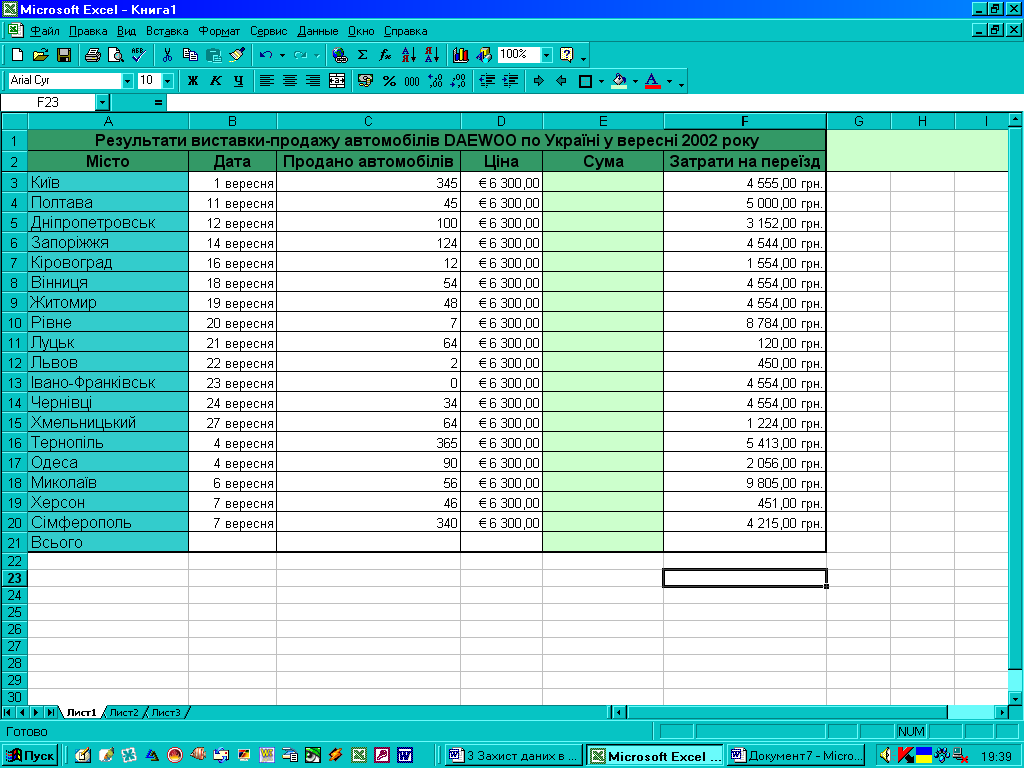Click the Copy icon
1024x768 pixels.
point(190,55)
